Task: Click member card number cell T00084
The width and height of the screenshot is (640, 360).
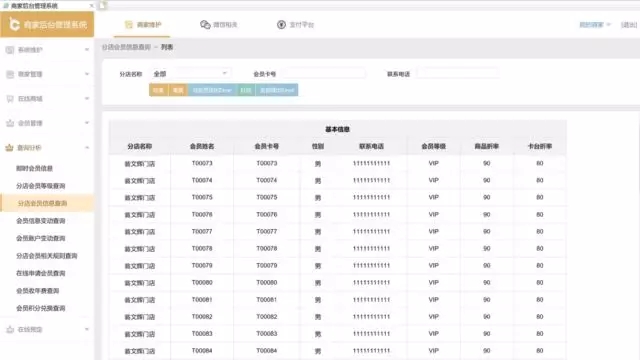Action: click(267, 351)
